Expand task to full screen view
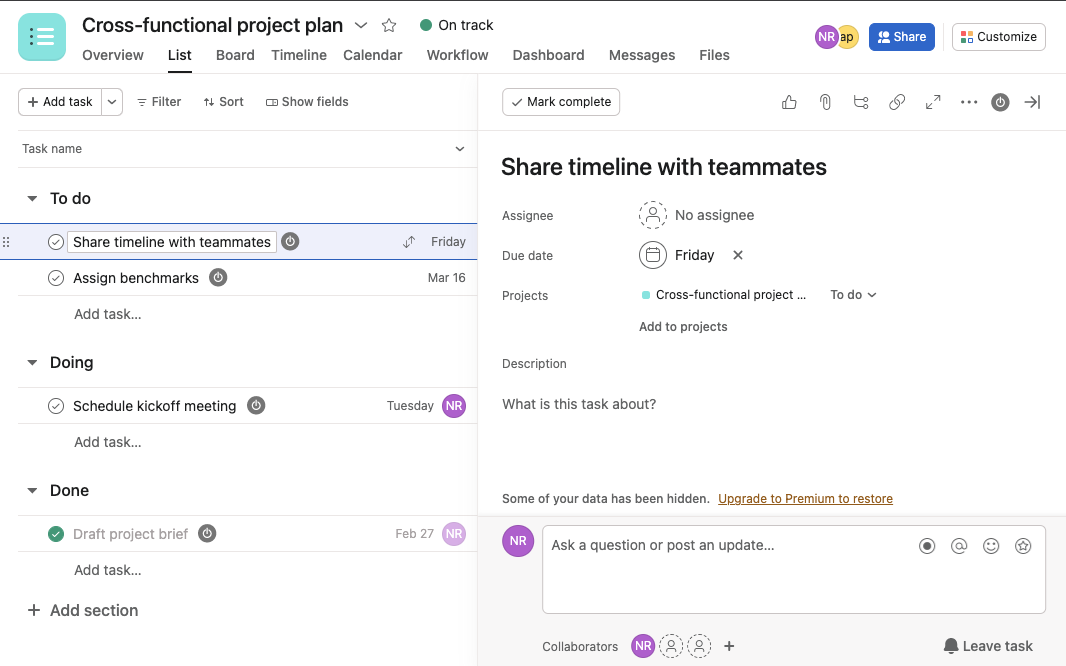The image size is (1066, 666). point(933,102)
